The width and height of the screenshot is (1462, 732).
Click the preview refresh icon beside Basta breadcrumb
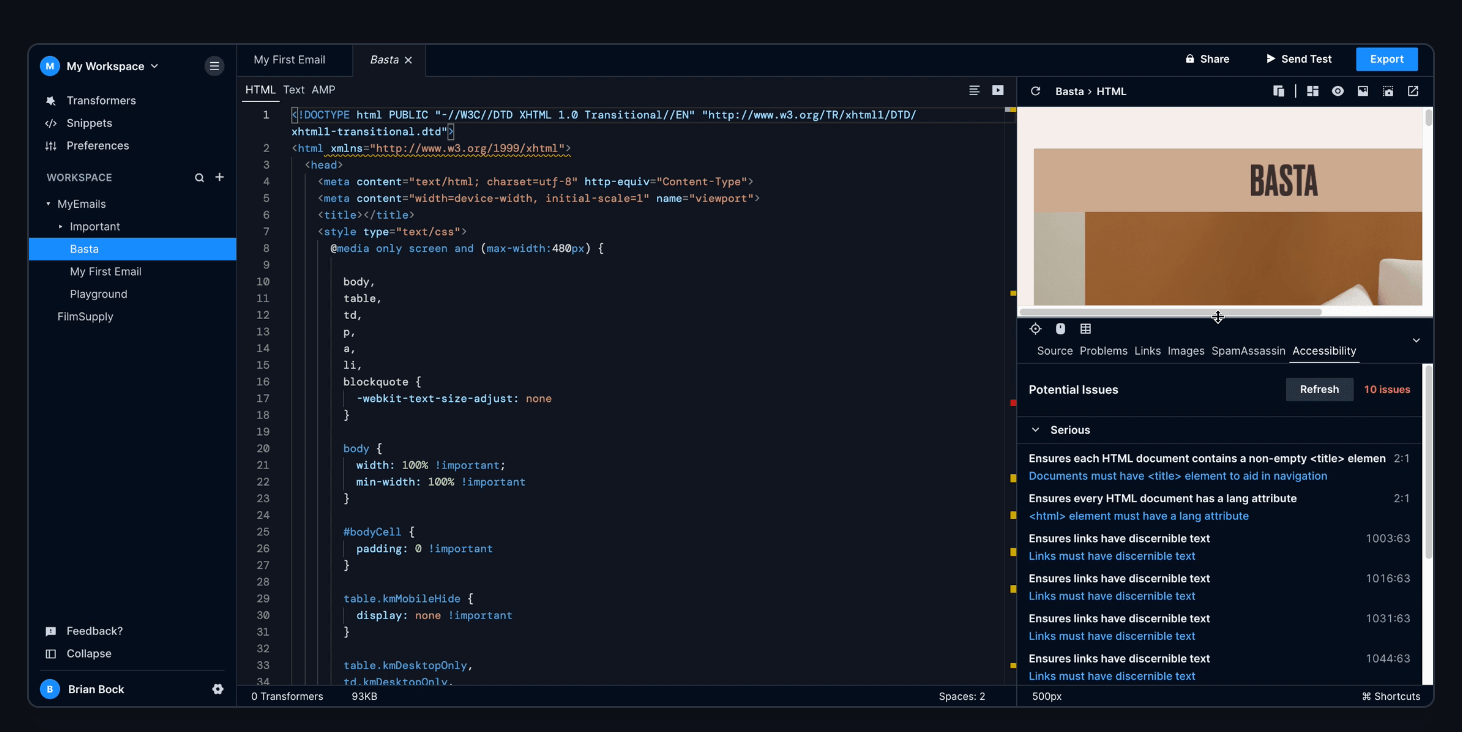pos(1036,91)
